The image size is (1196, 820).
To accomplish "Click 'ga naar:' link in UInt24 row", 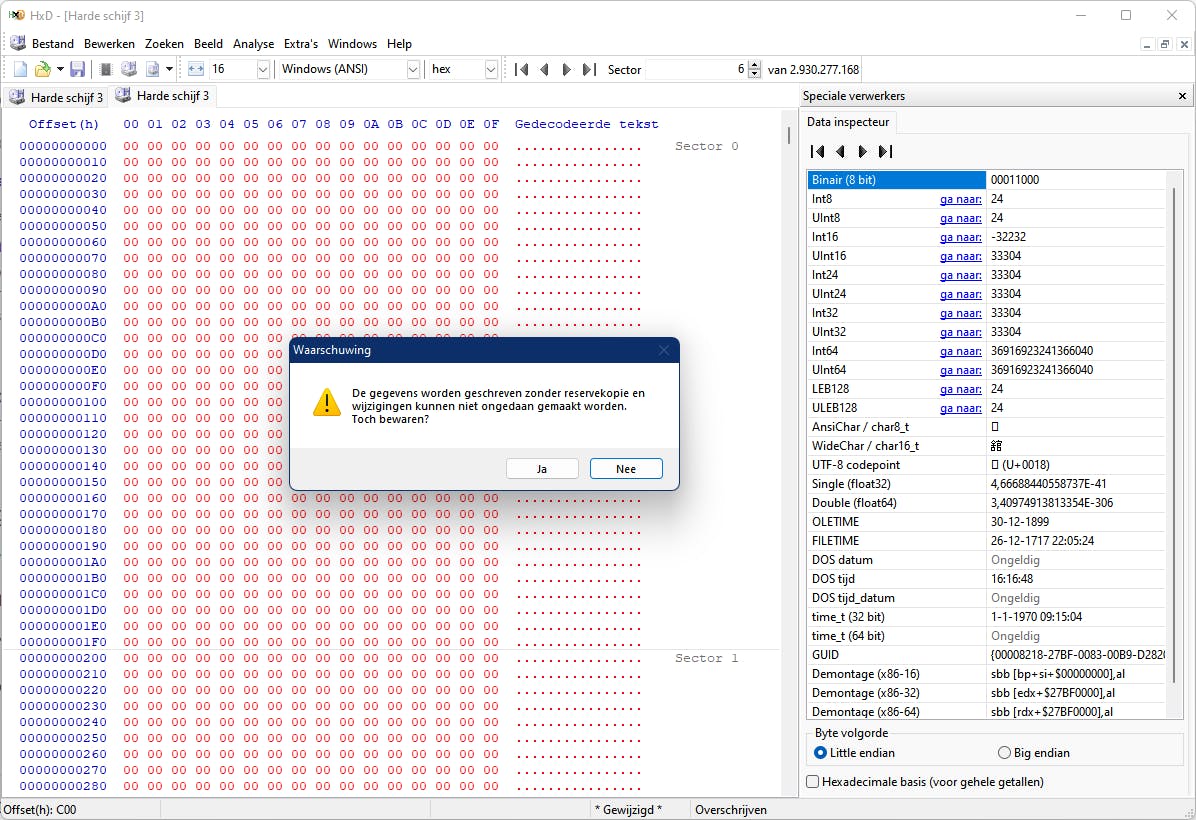I will click(x=960, y=294).
